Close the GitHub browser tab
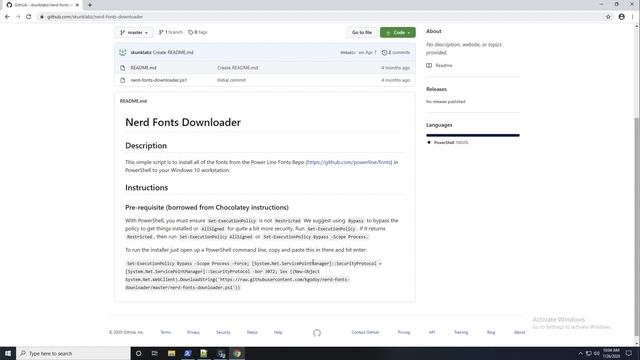 pyautogui.click(x=77, y=5)
